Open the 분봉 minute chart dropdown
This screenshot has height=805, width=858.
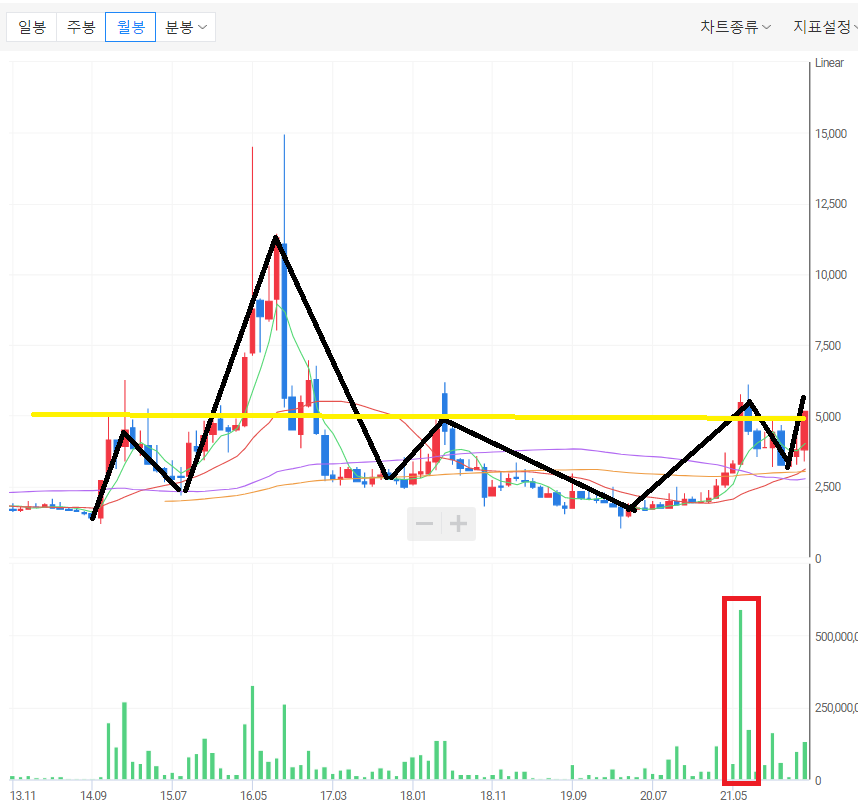pyautogui.click(x=186, y=27)
